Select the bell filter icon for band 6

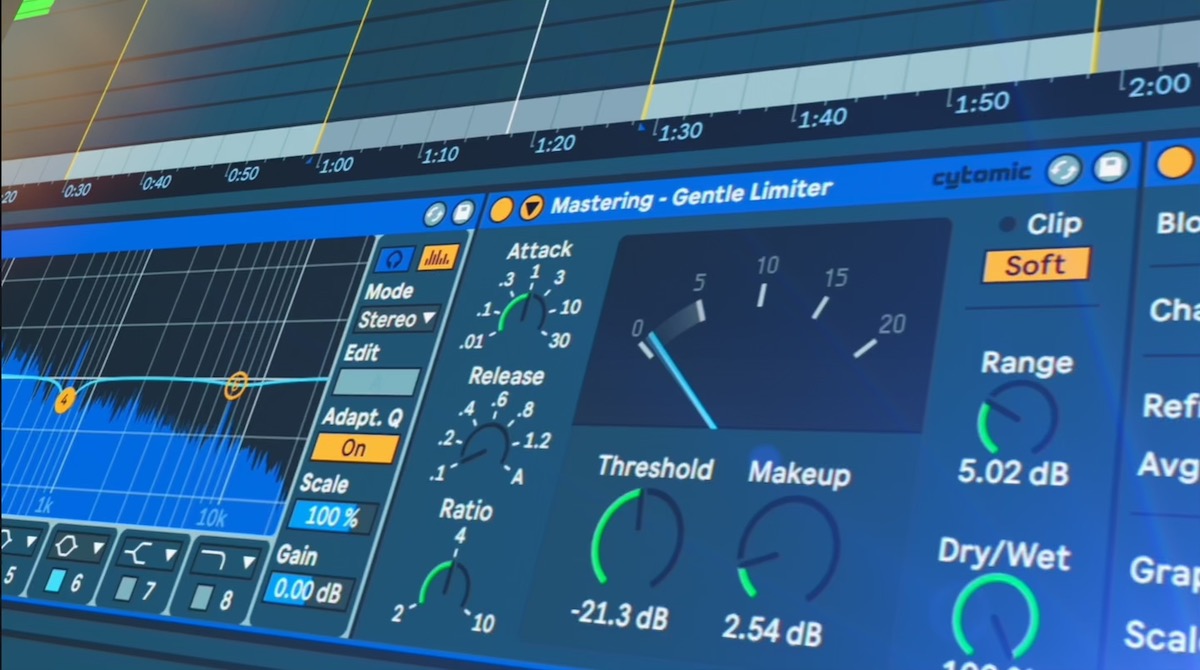64,545
